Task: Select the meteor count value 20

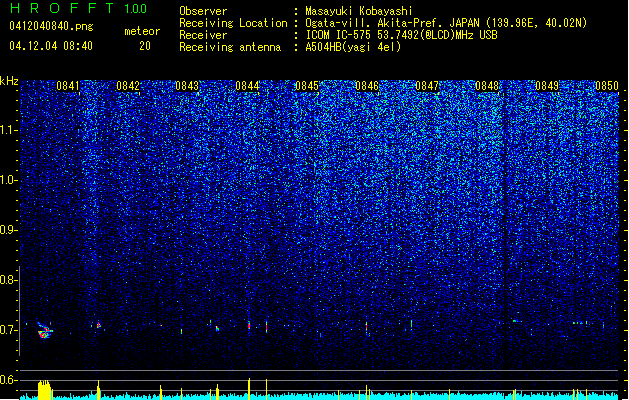Action: point(145,46)
